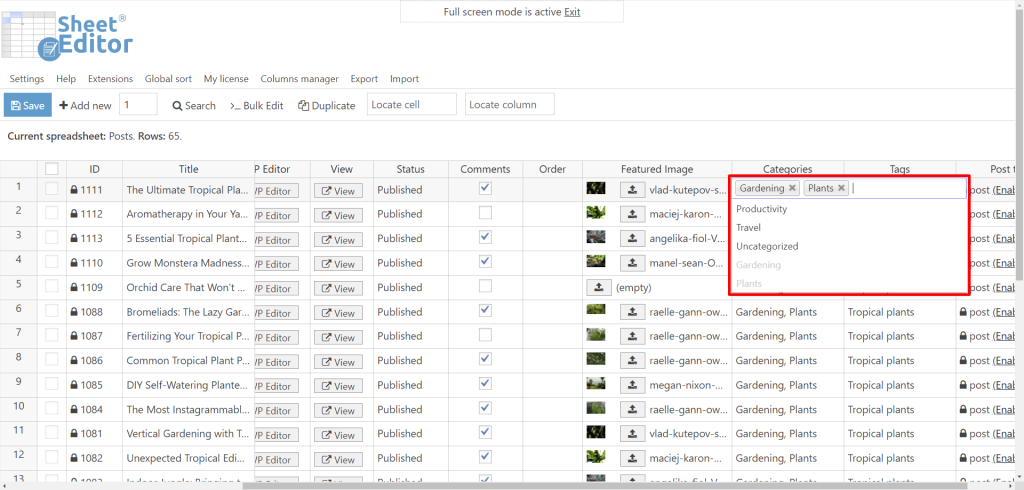Open the Search tool

click(x=194, y=105)
